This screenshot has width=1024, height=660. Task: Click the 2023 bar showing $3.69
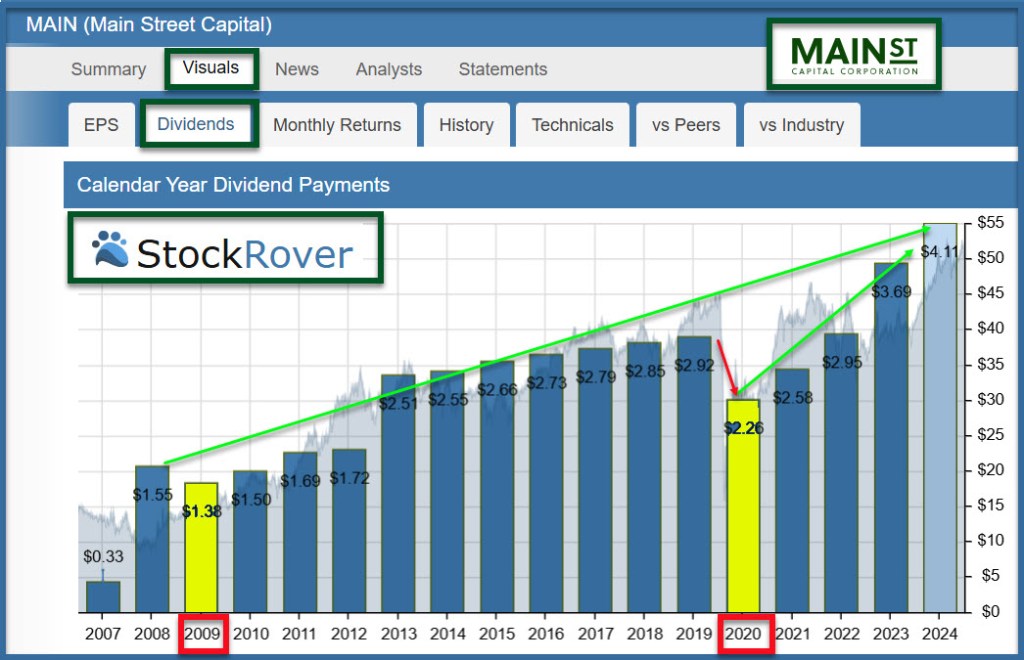[890, 440]
